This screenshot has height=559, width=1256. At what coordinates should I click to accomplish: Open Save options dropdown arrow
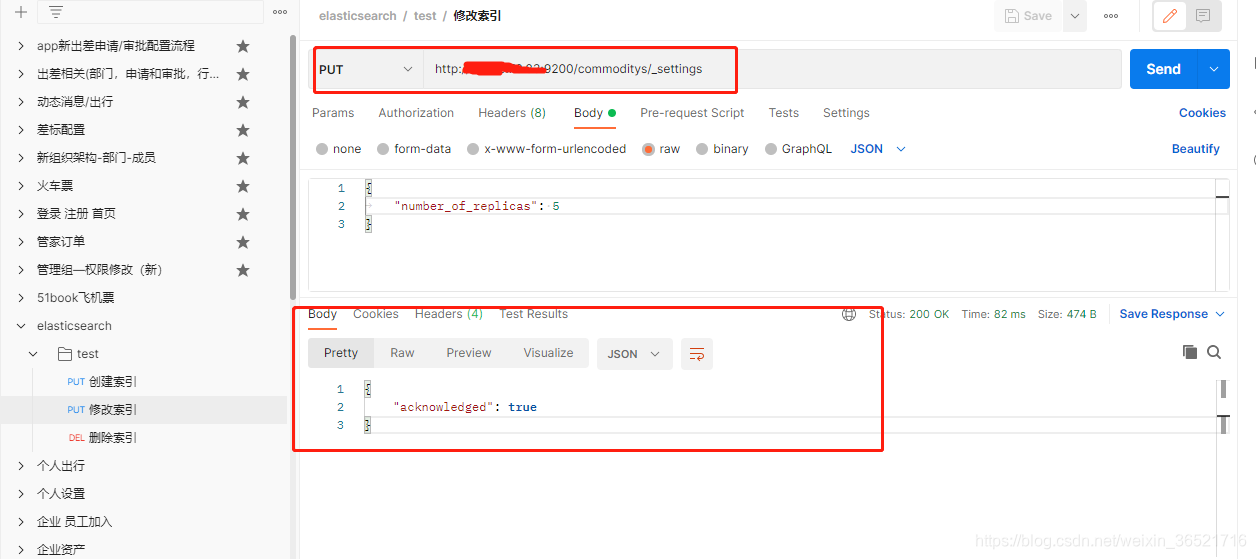(1075, 16)
